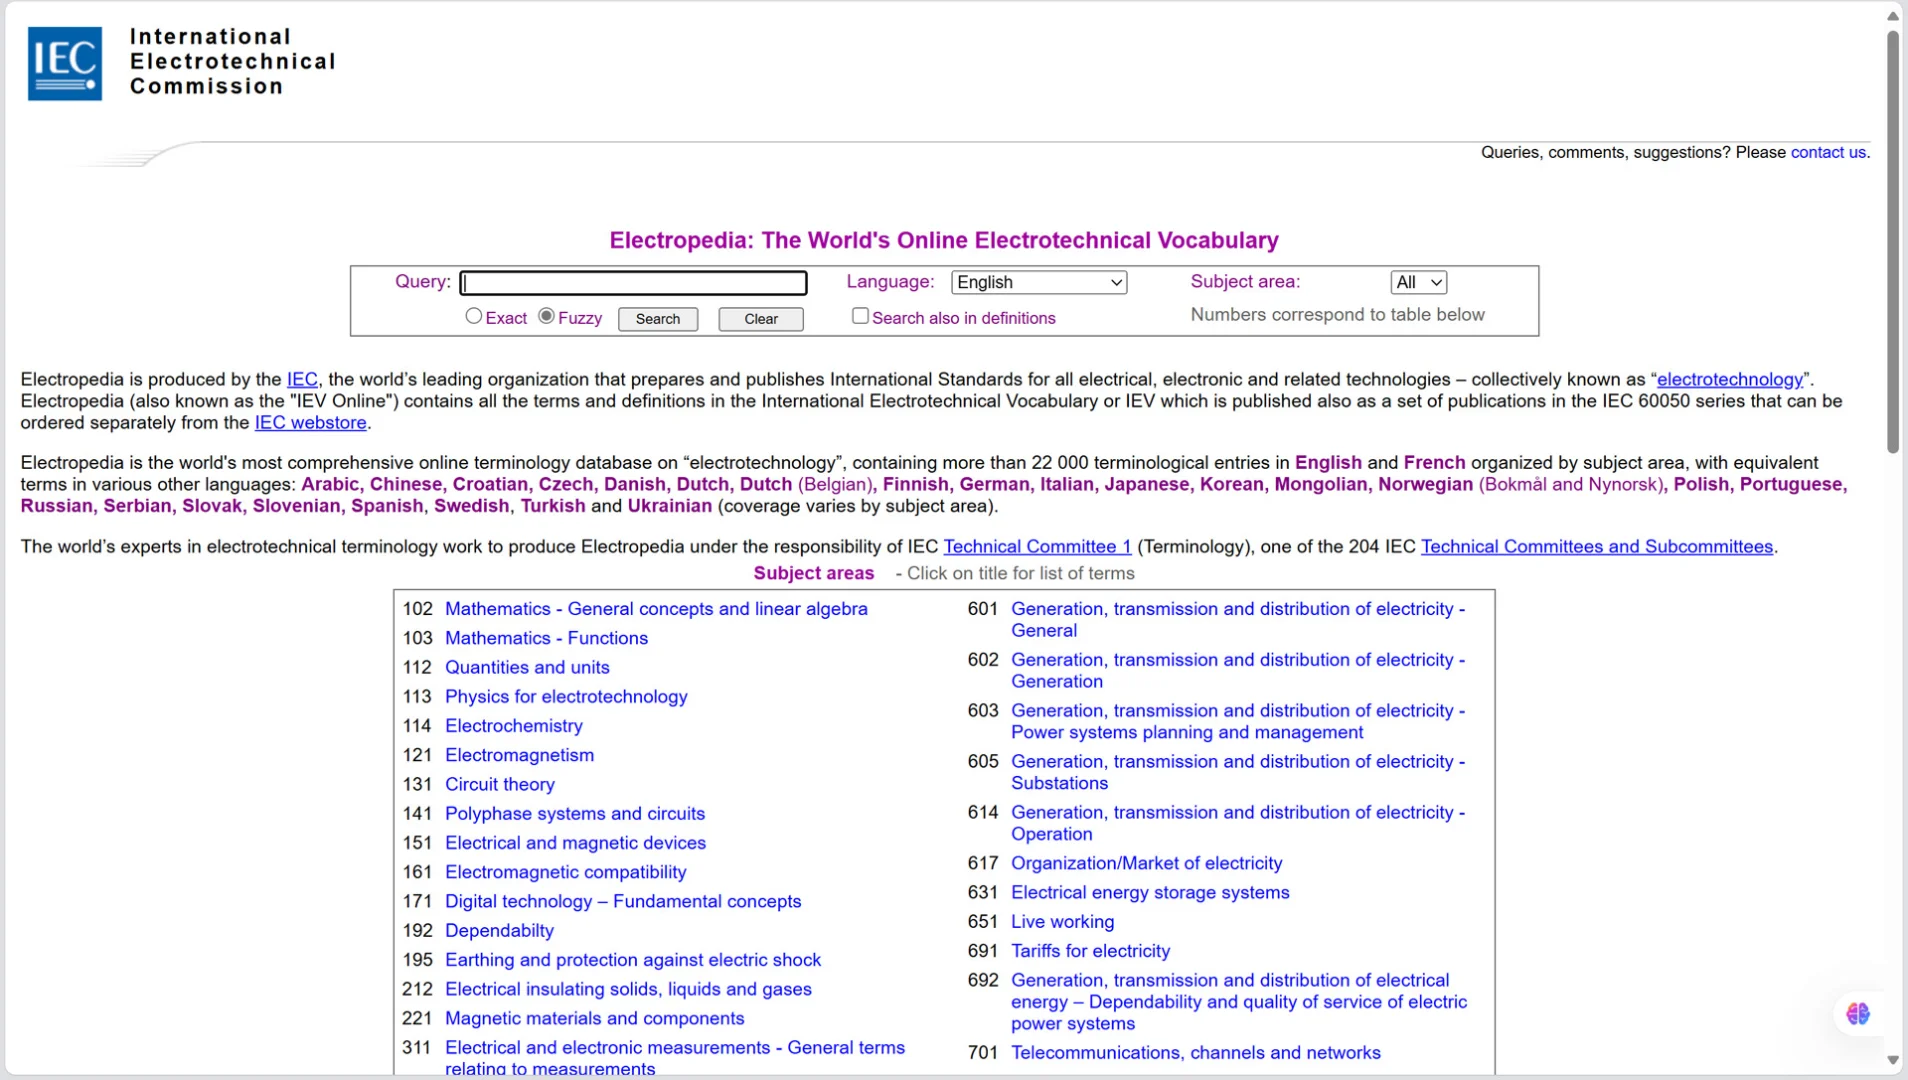Open Organization/Market of electricity

1146,863
